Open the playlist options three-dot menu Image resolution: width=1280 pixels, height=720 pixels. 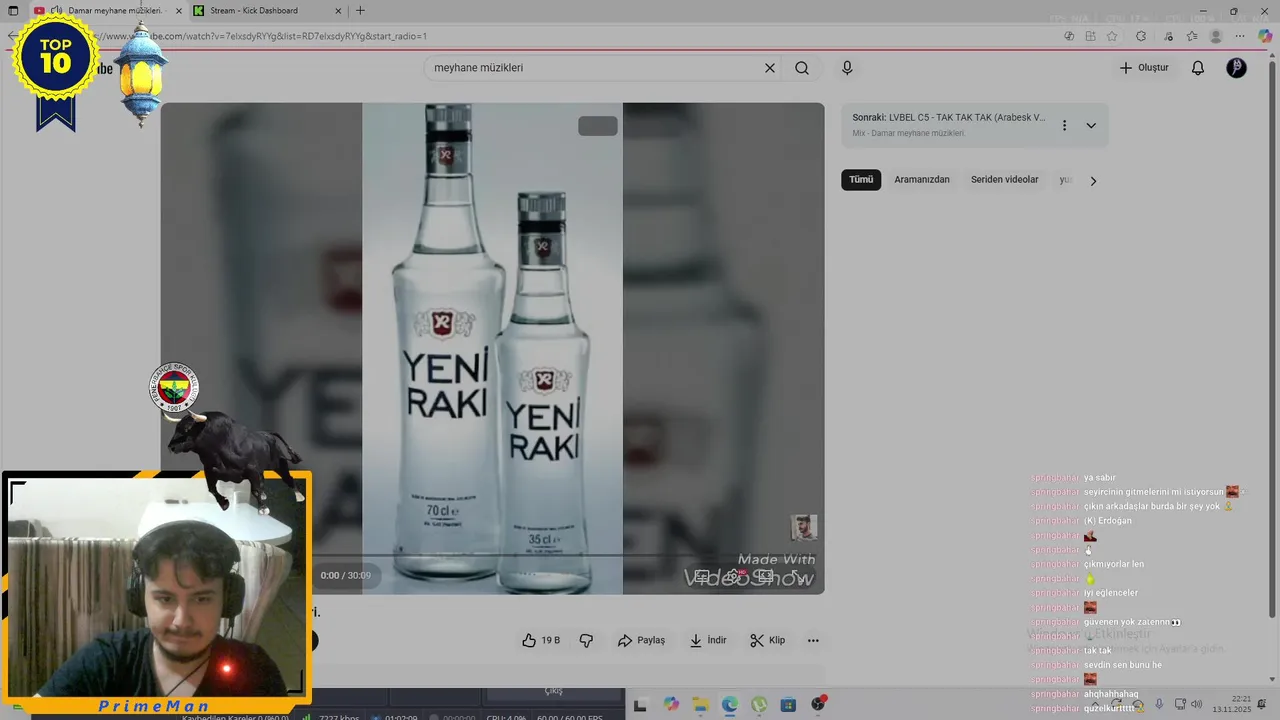click(1064, 125)
